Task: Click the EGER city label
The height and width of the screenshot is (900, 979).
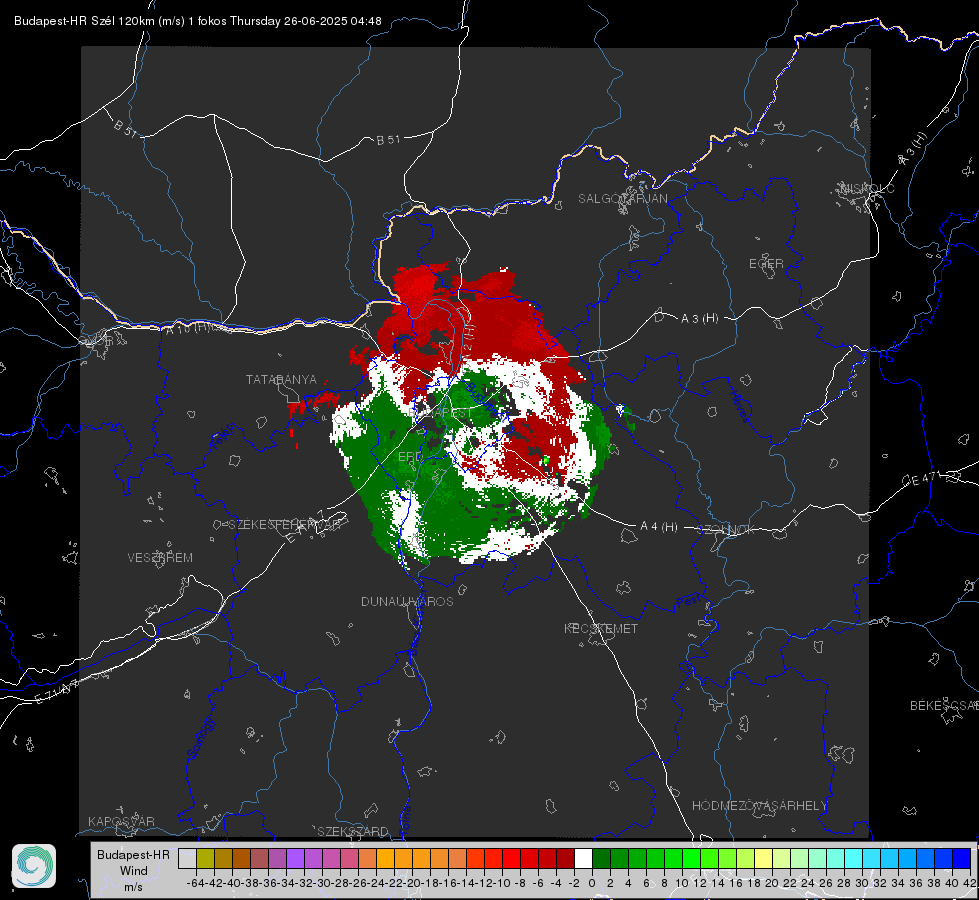Action: point(766,264)
